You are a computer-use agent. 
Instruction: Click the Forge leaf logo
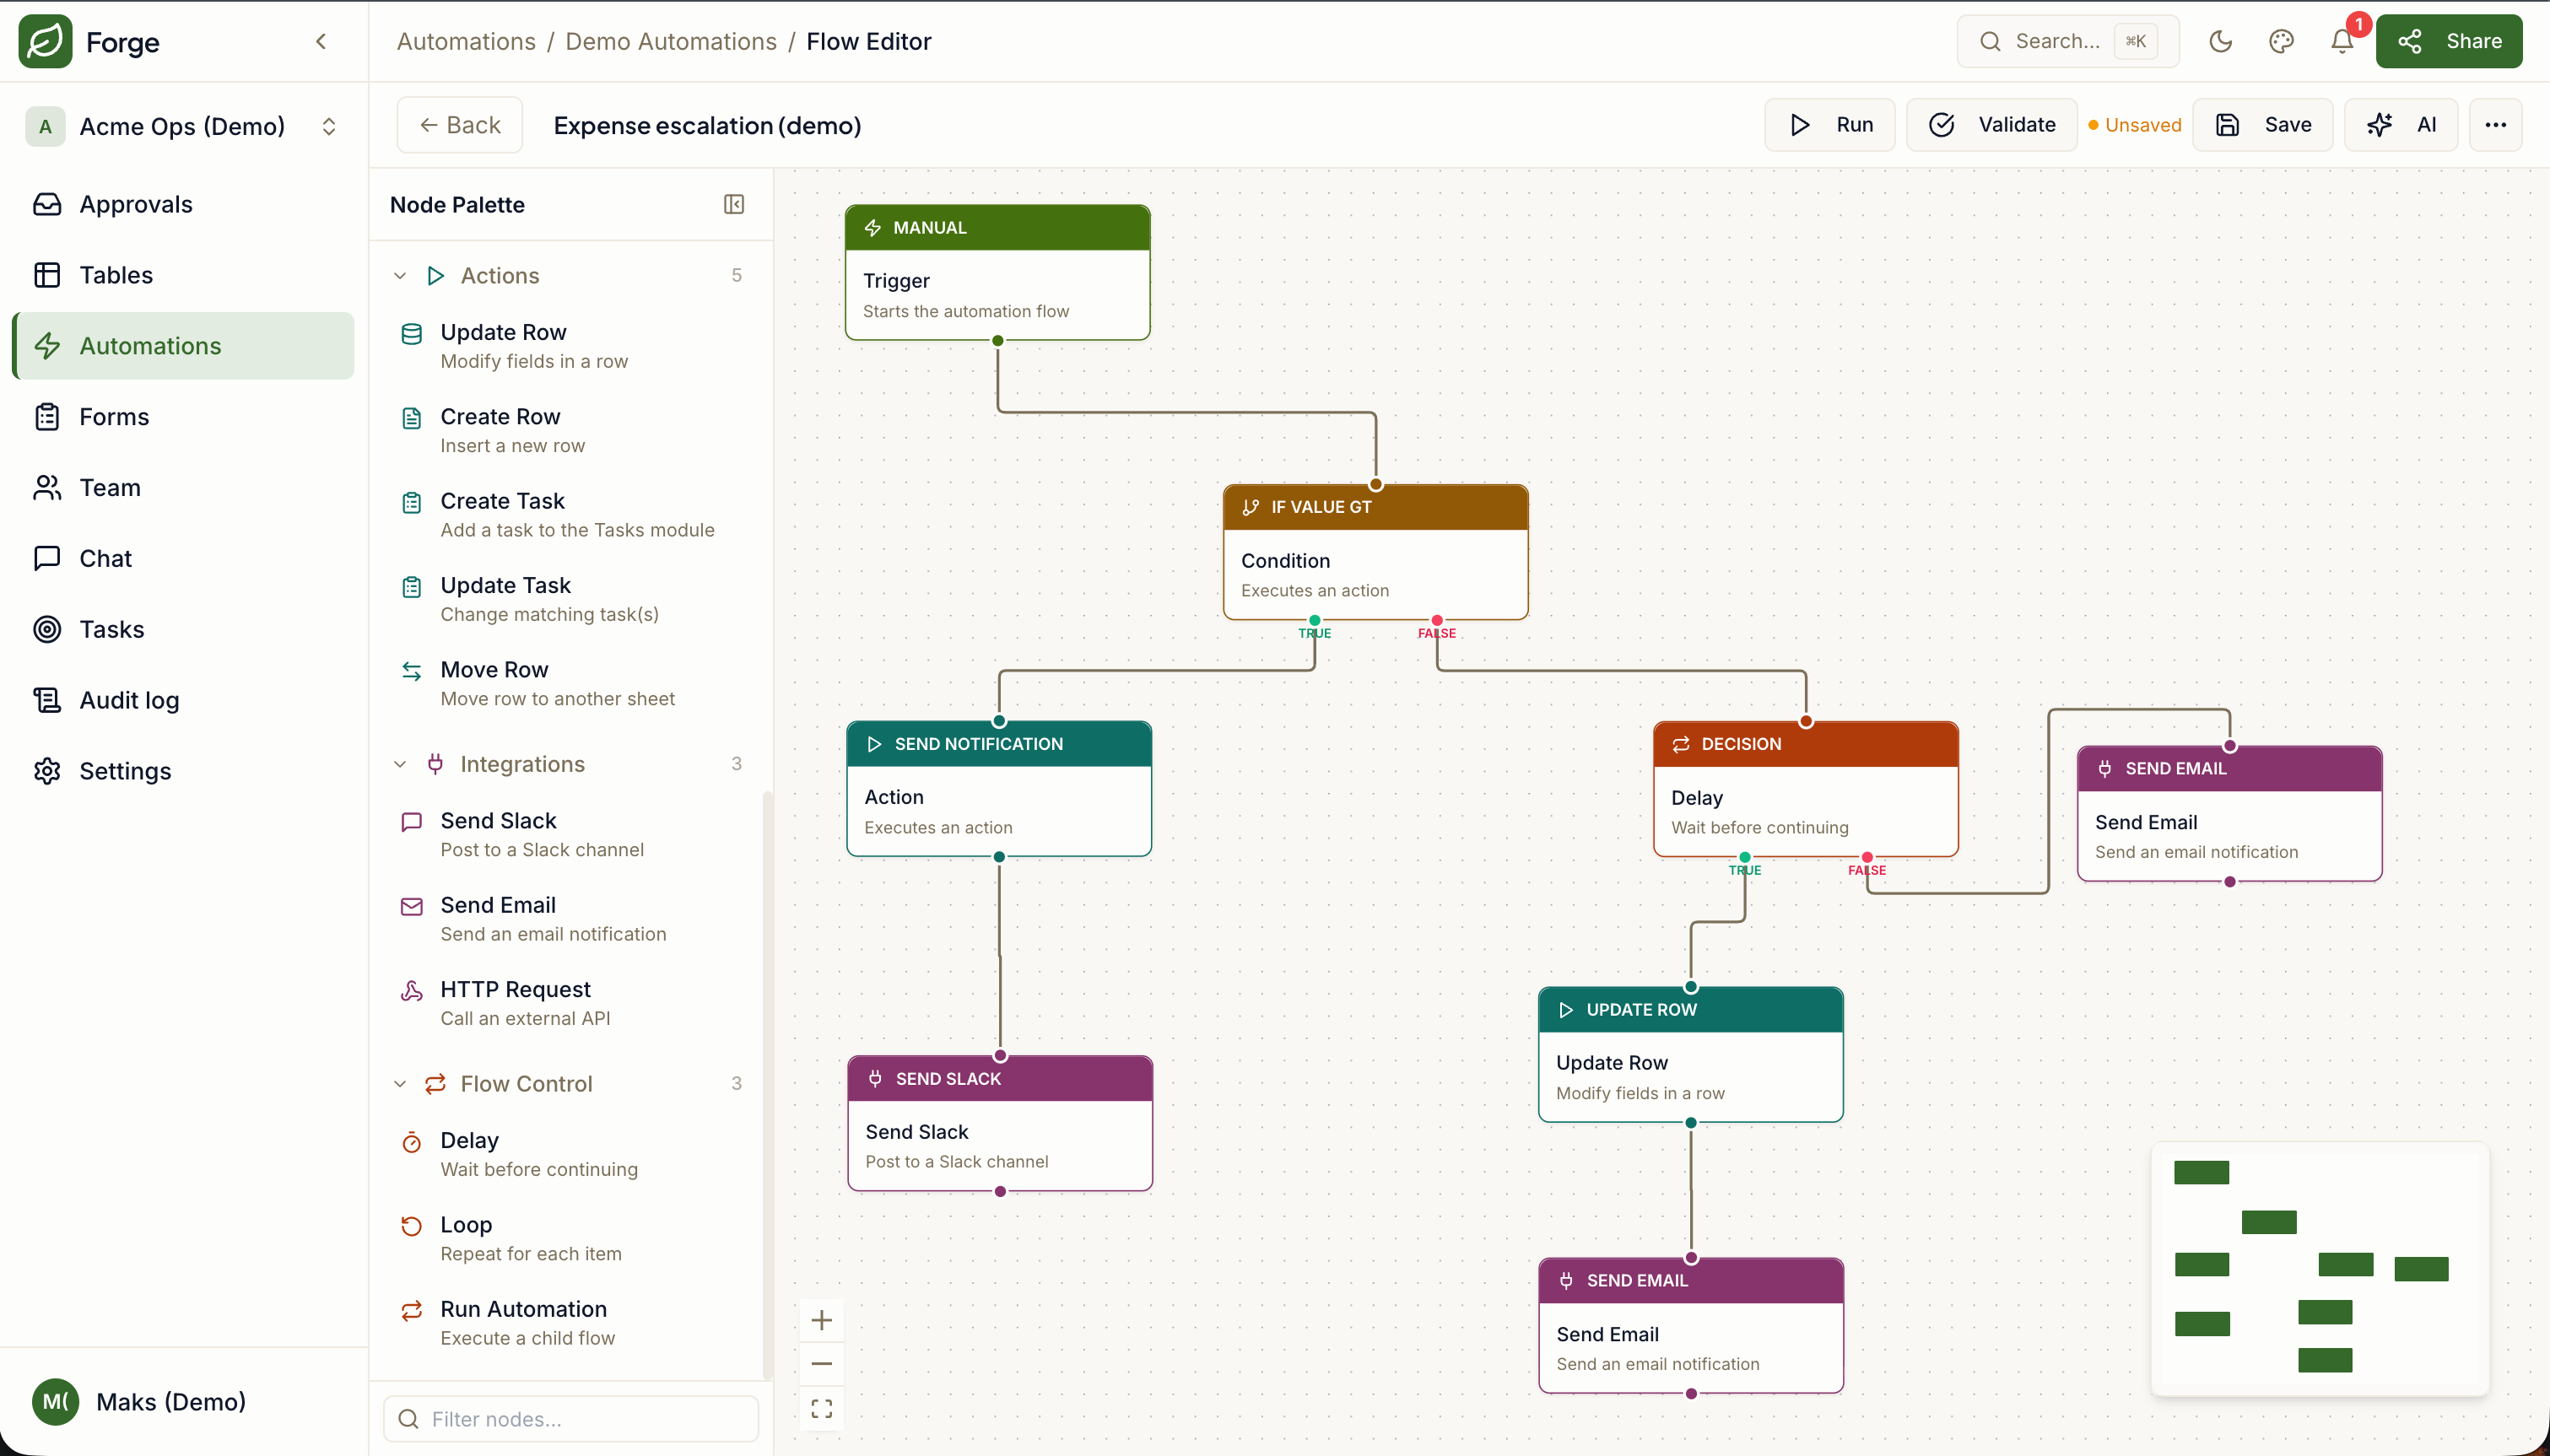pos(45,41)
